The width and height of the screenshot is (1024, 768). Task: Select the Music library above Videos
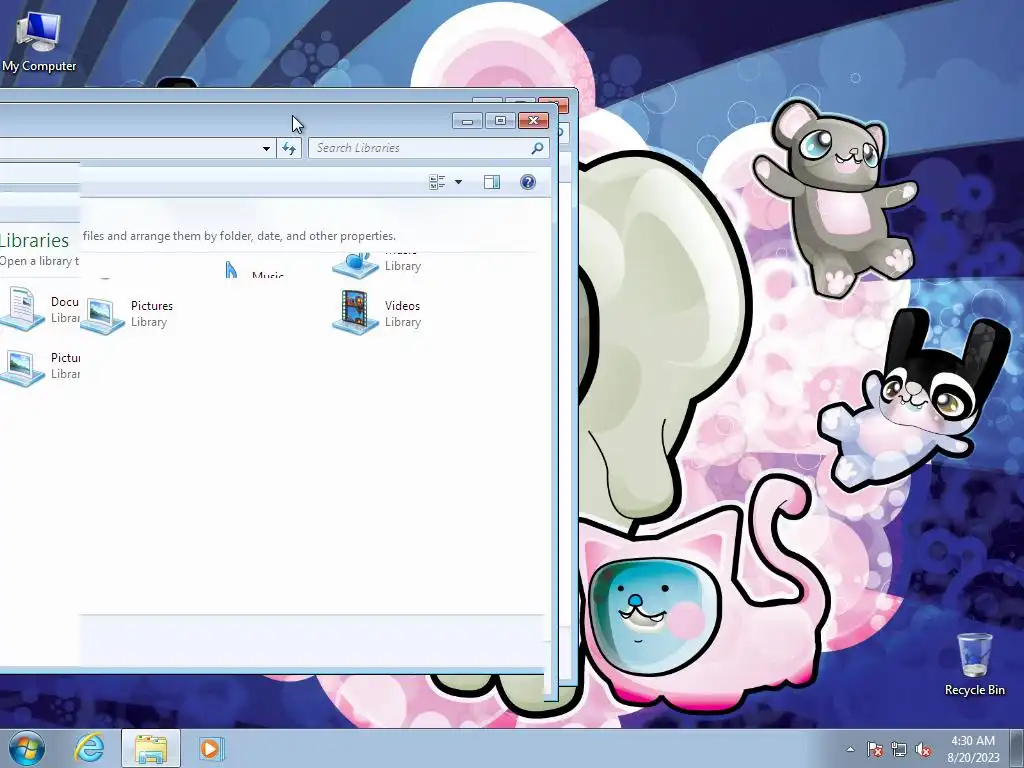tap(377, 263)
